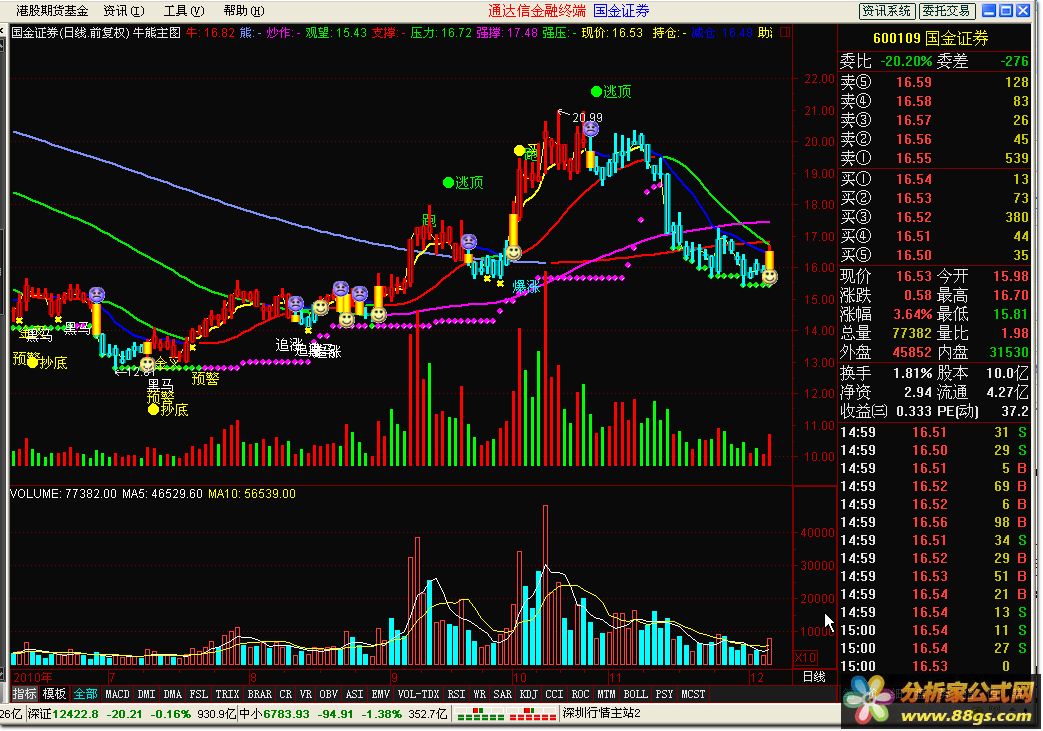The image size is (1043, 731).
Task: Switch to the DMA indicator
Action: 172,694
